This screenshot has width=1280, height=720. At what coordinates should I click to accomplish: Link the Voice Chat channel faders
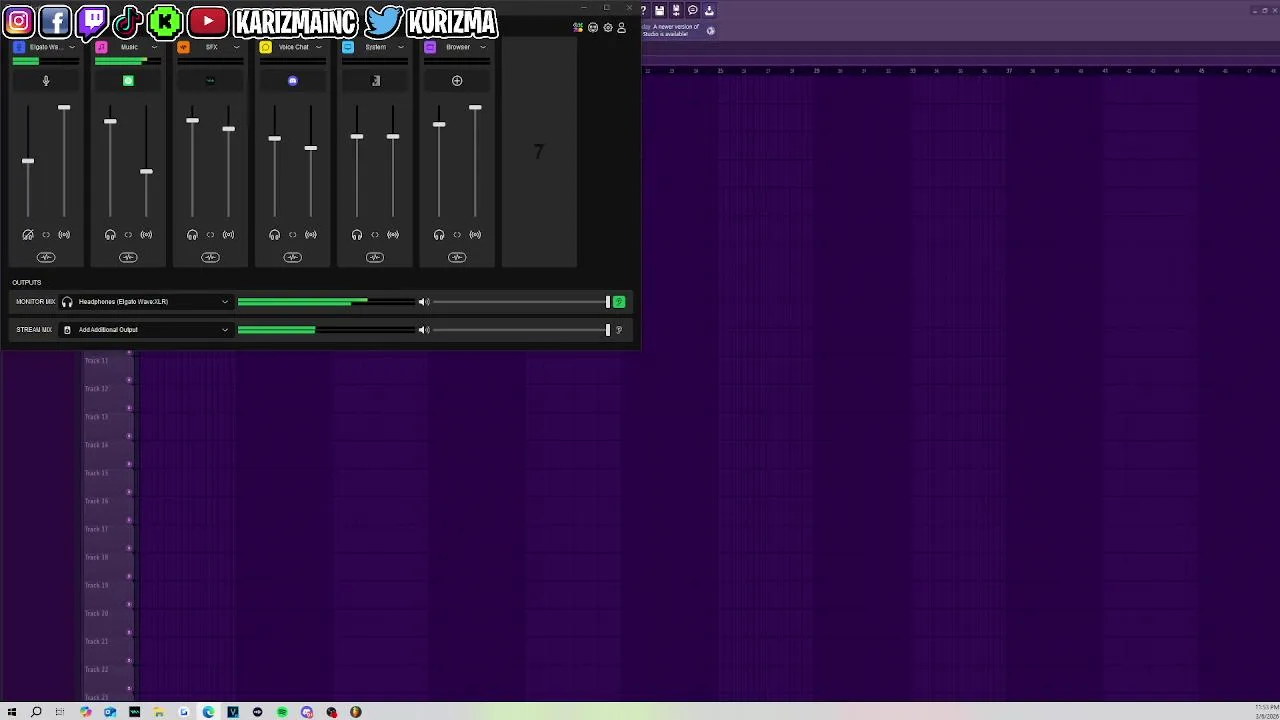(x=293, y=235)
